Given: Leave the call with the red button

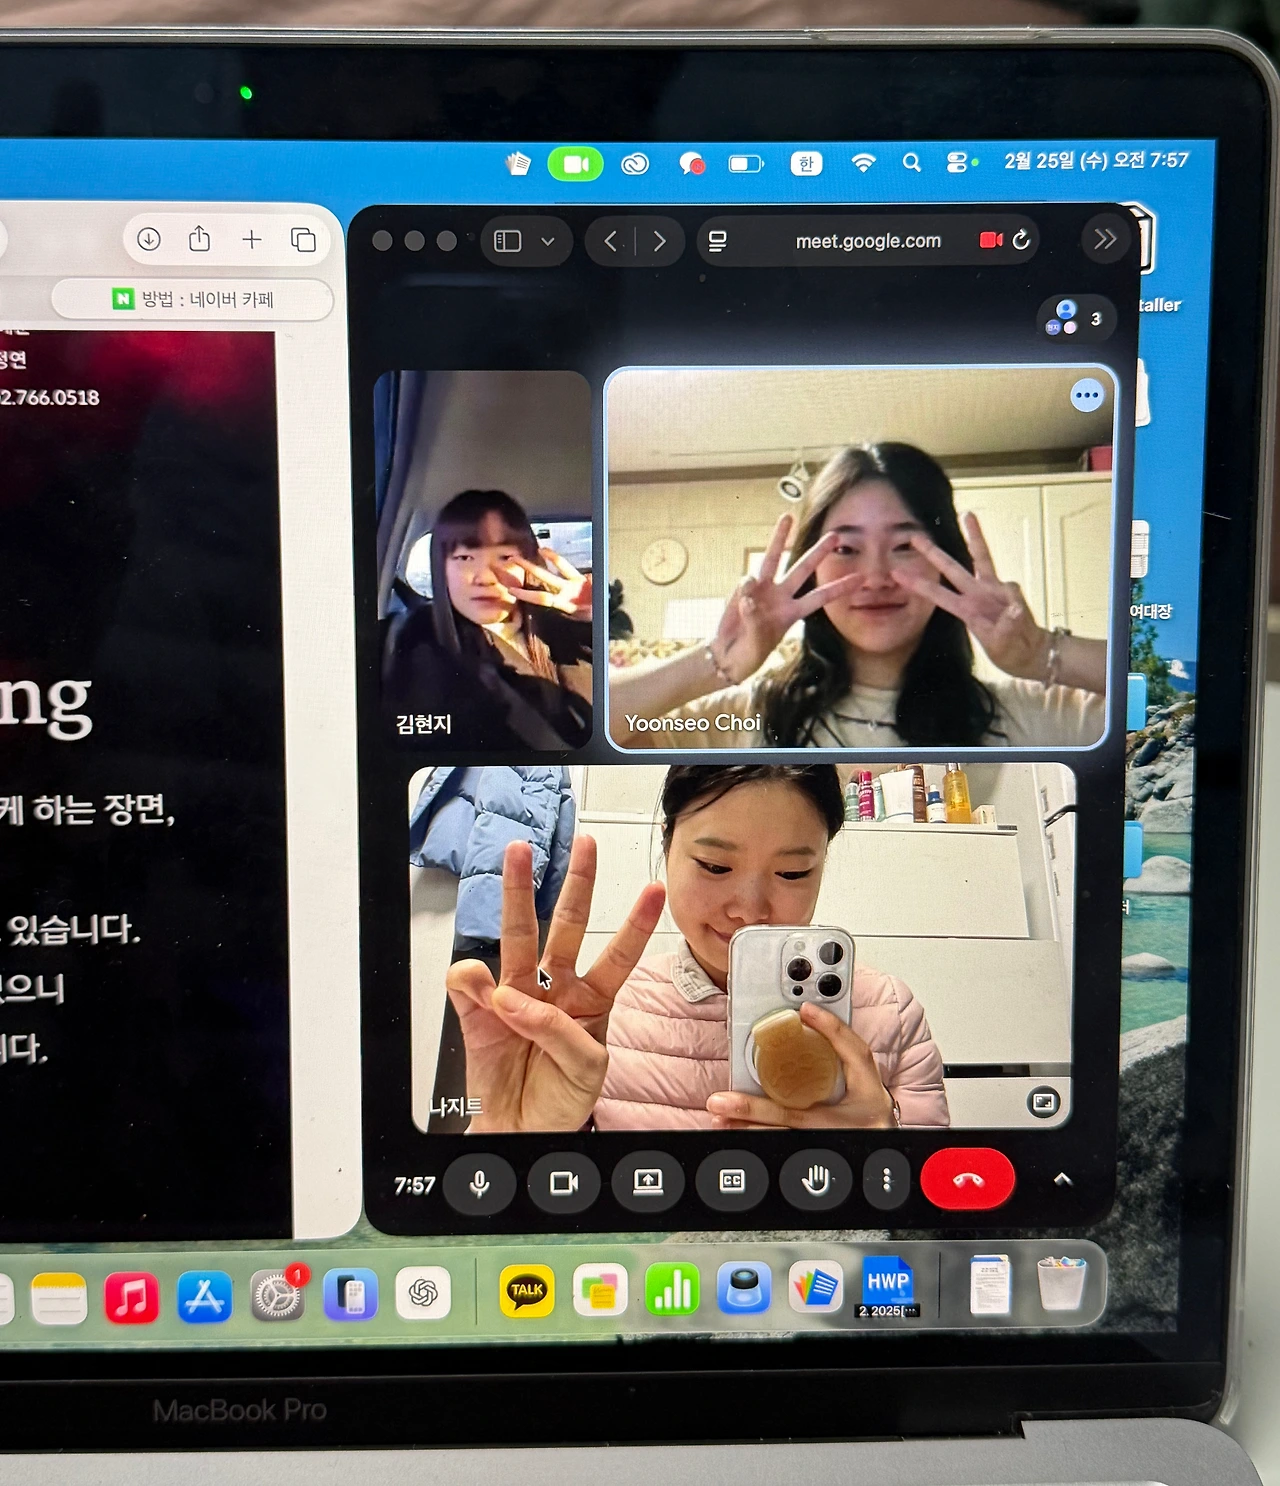Looking at the screenshot, I should pyautogui.click(x=967, y=1179).
